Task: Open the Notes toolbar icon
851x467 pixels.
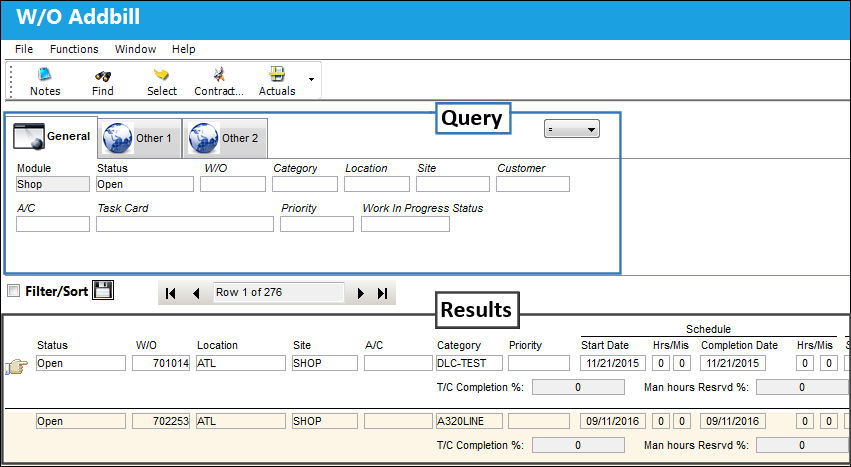Action: (45, 81)
